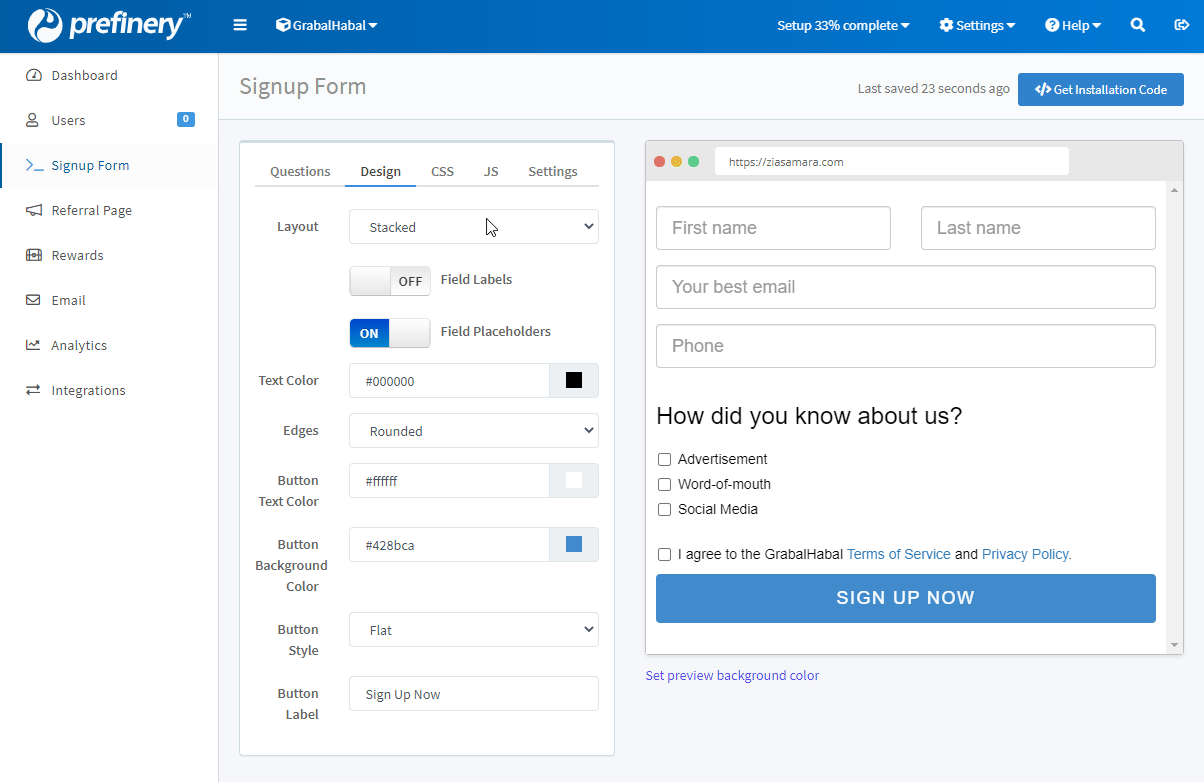
Task: Turn off Field Placeholders
Action: click(389, 332)
